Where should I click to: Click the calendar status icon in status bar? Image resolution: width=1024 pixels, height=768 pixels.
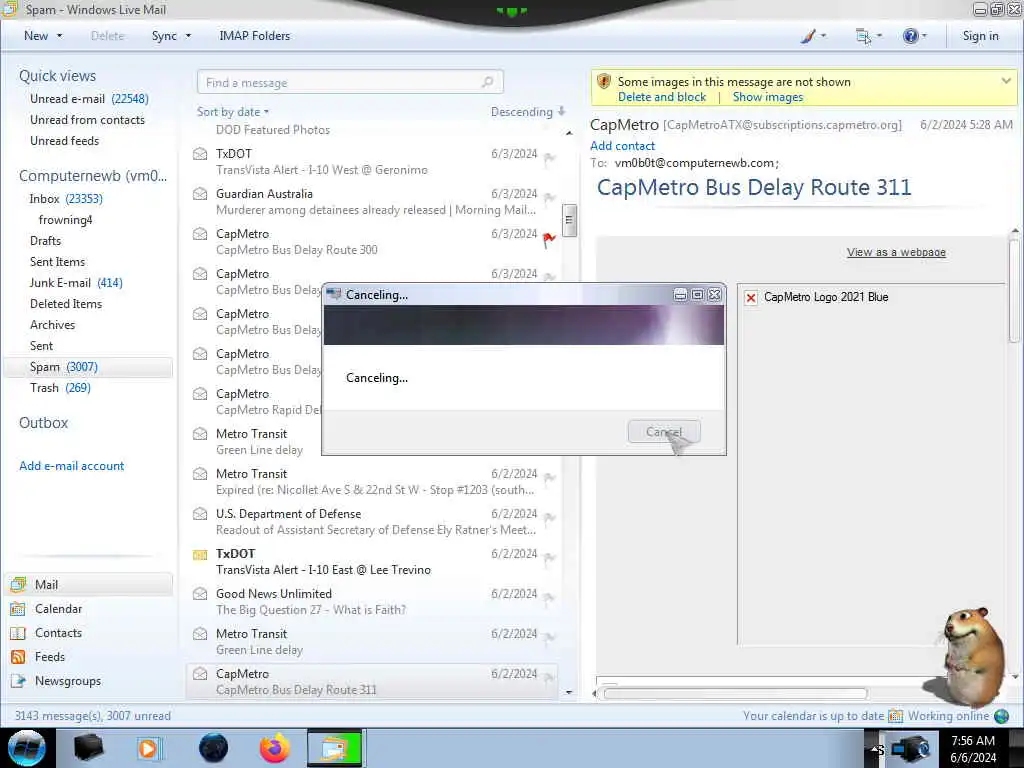895,716
